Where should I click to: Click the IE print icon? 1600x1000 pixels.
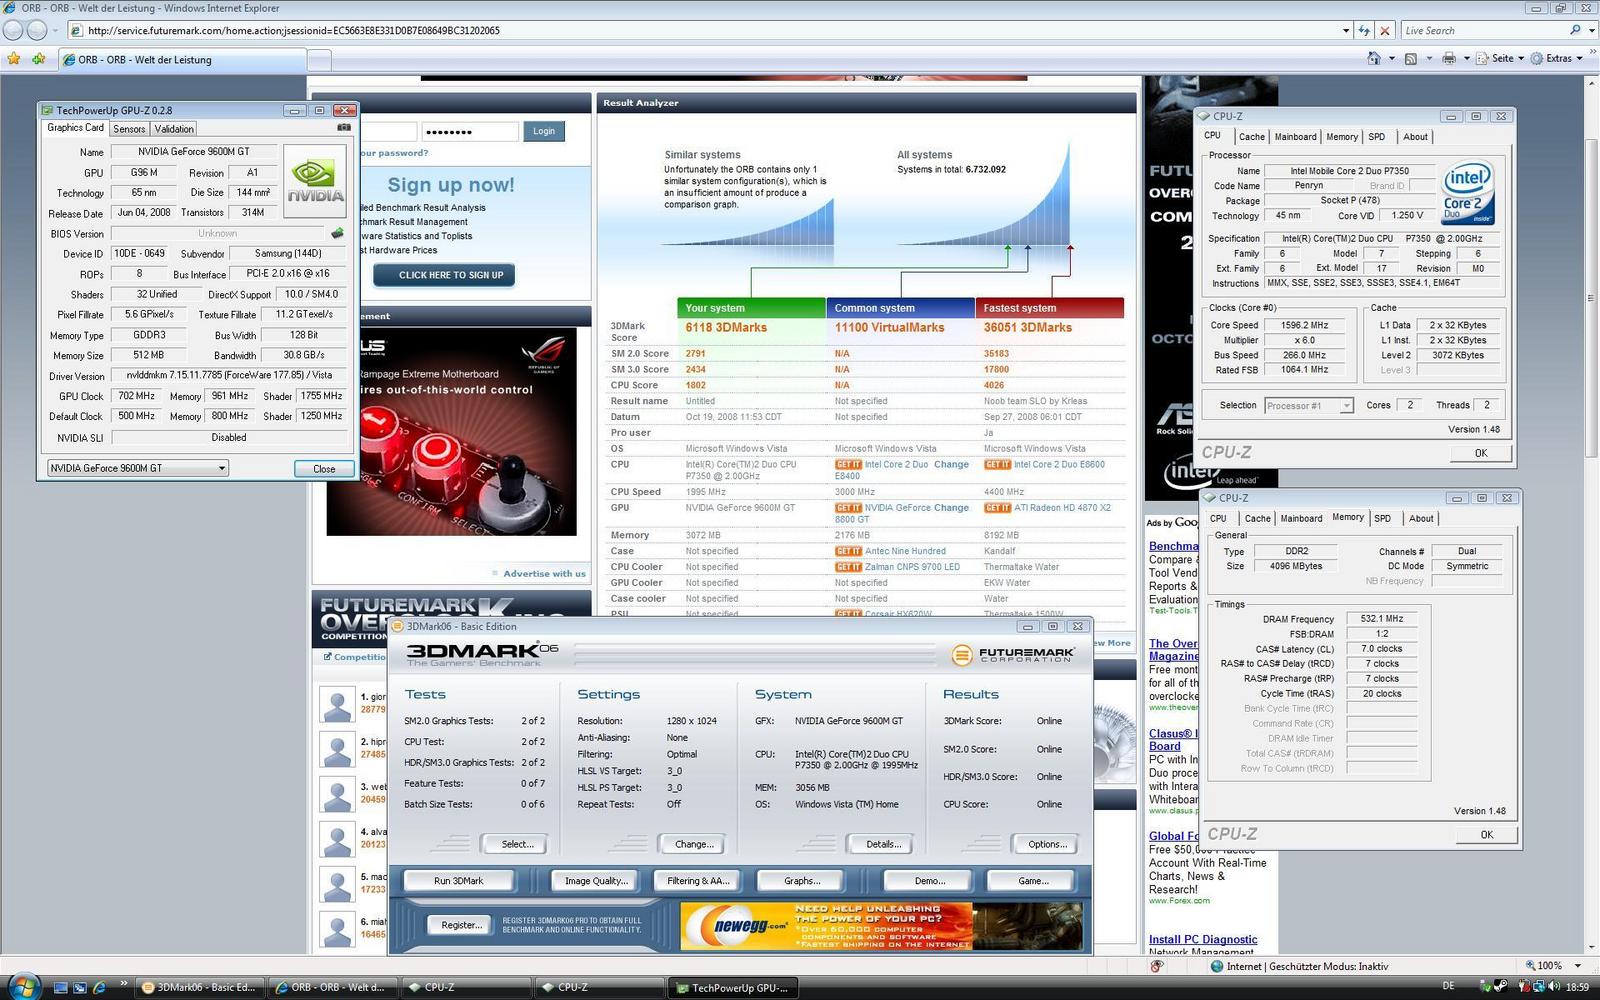coord(1449,59)
